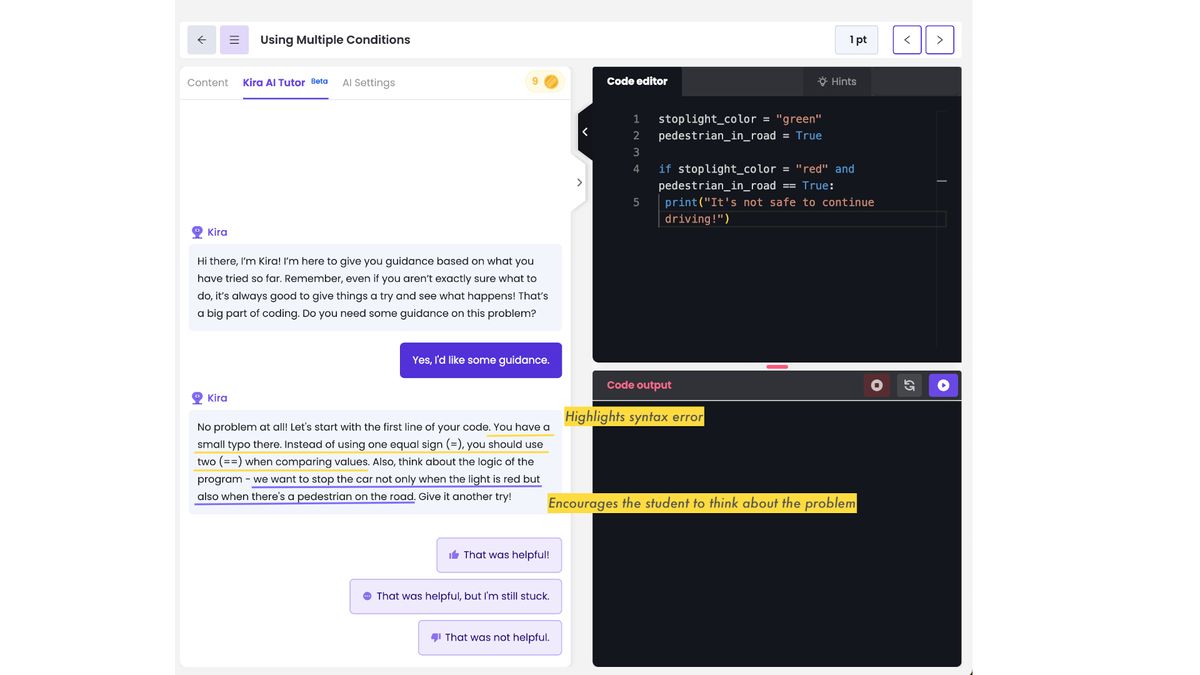The width and height of the screenshot is (1200, 675).
Task: Navigate to the previous exercise arrow button
Action: pyautogui.click(x=907, y=39)
